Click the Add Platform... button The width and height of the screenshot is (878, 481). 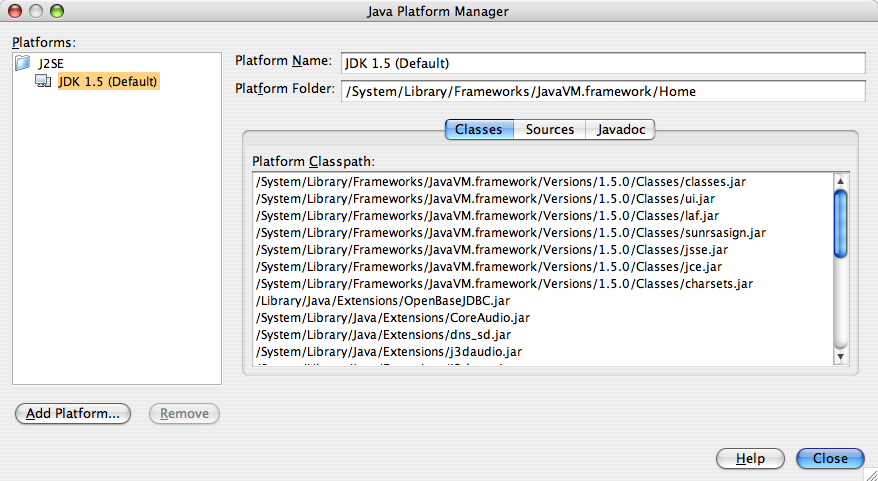[73, 413]
